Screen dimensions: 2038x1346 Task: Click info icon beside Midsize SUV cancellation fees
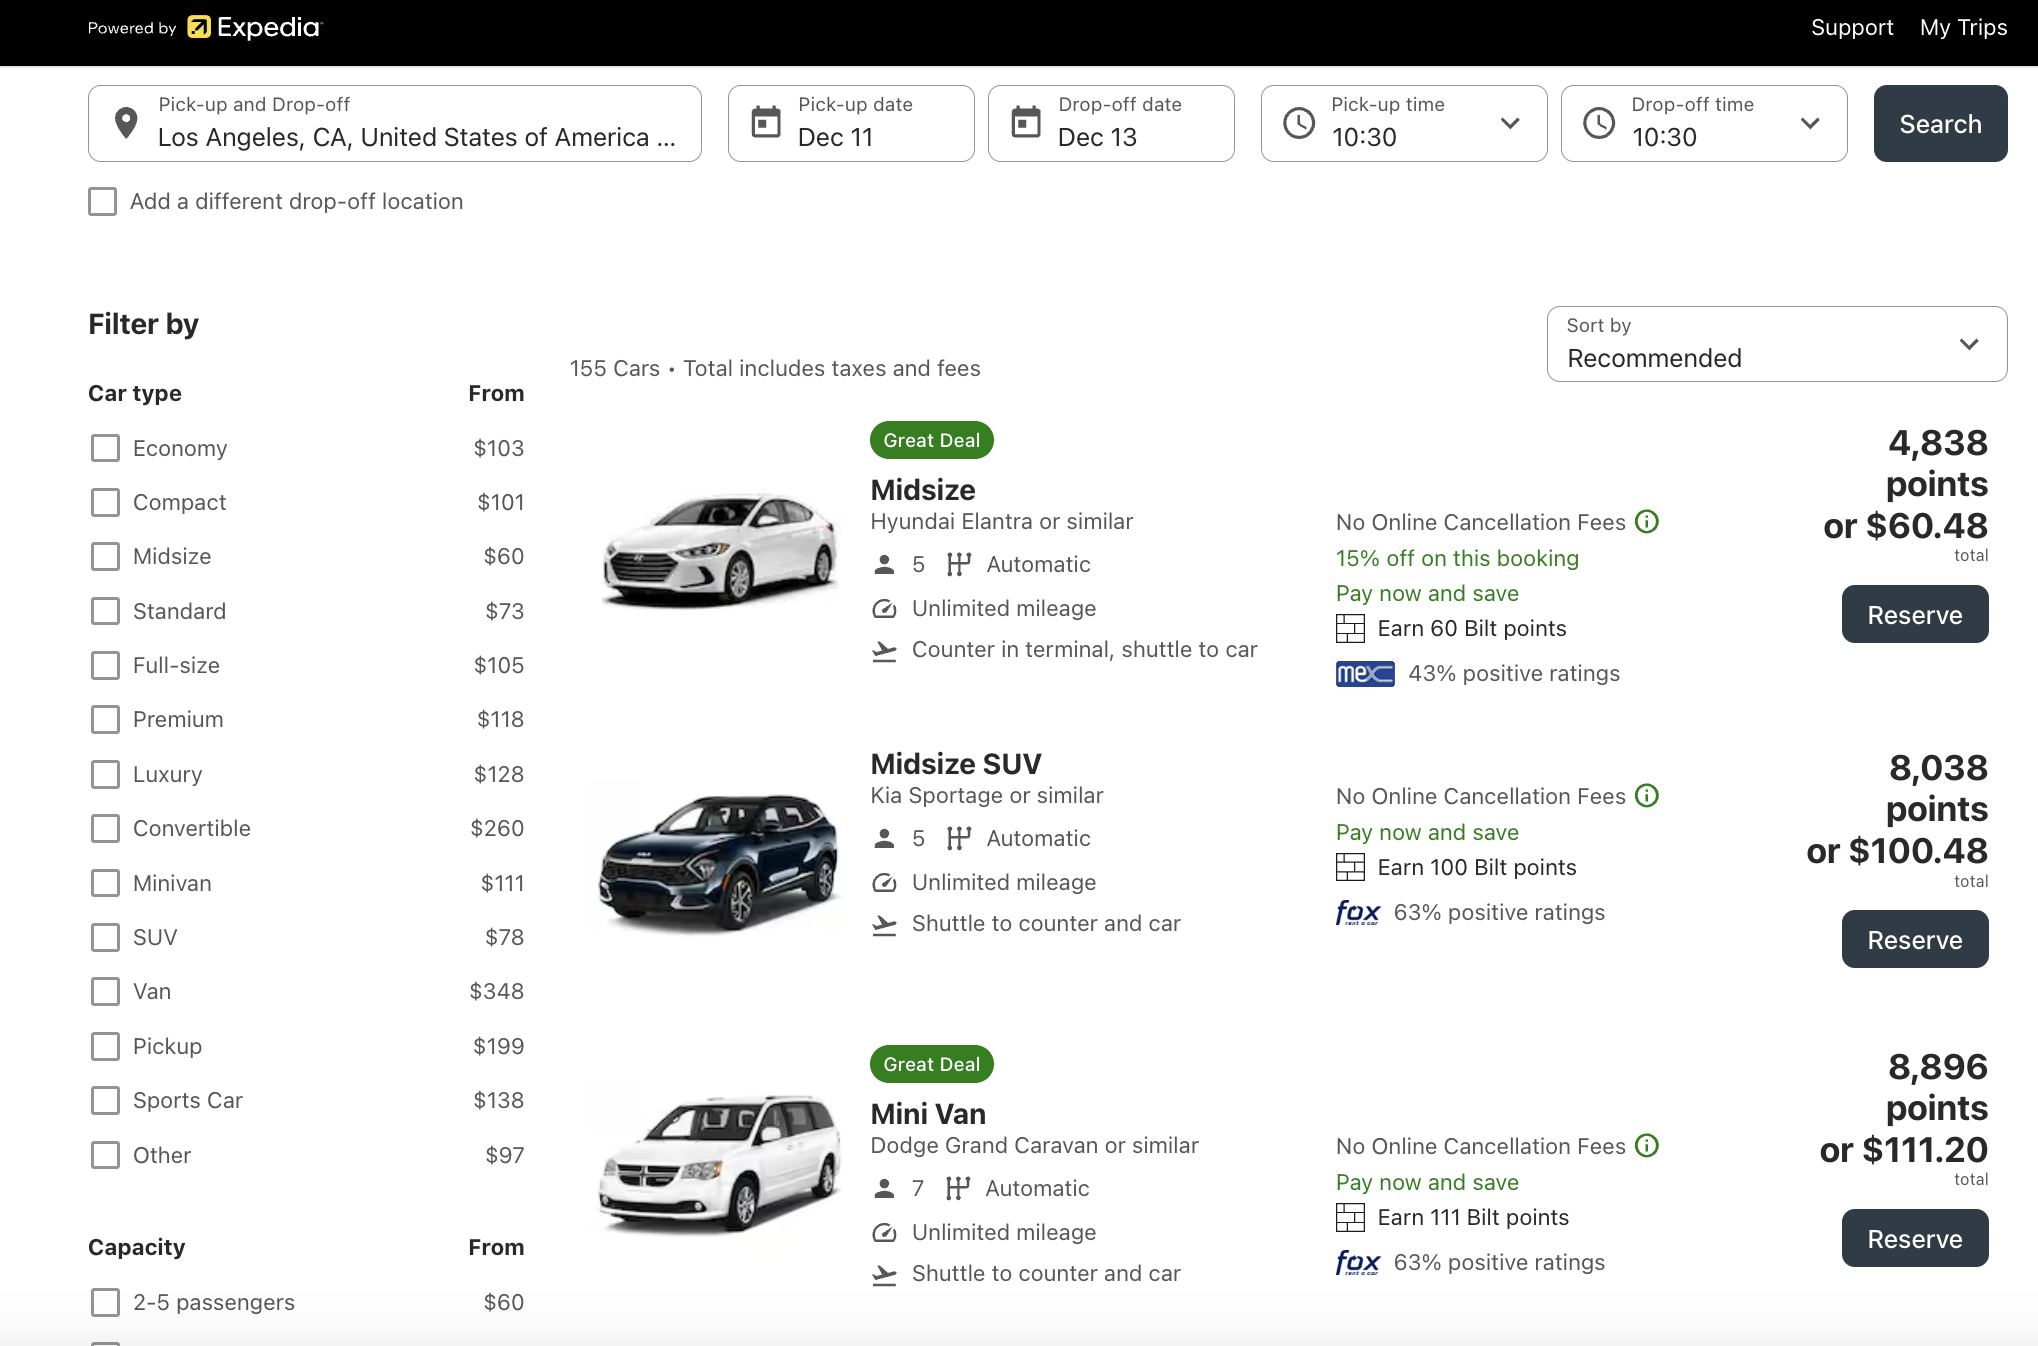tap(1647, 795)
